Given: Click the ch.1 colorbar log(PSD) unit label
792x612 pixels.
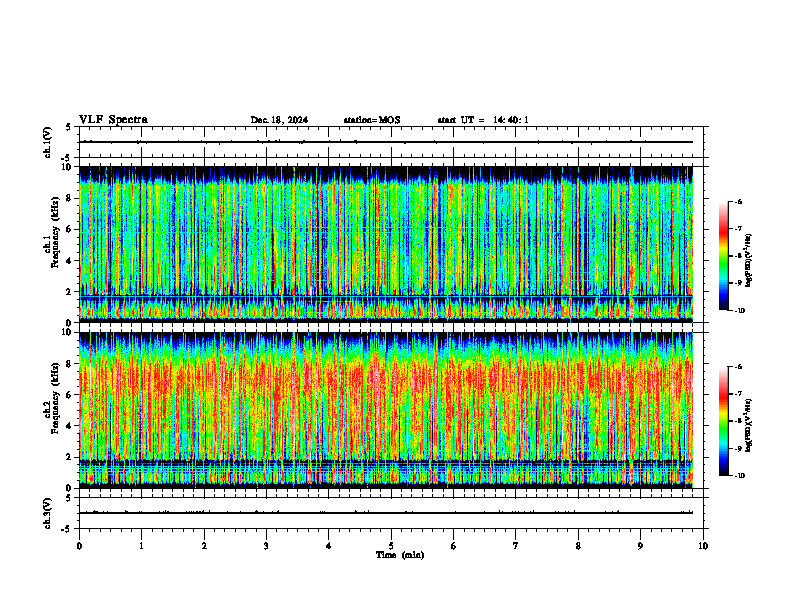Looking at the screenshot, I should (749, 261).
